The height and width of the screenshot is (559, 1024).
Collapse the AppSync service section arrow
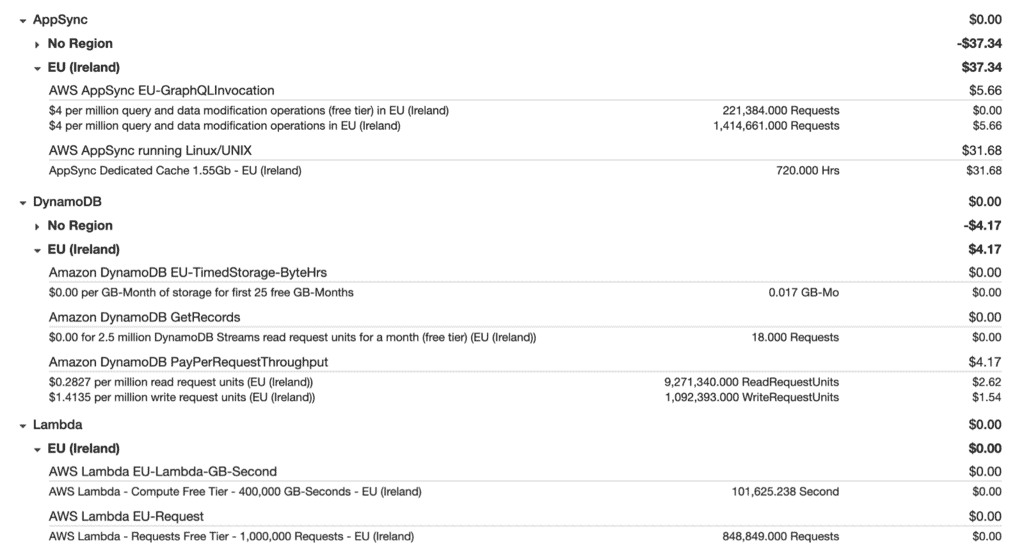pyautogui.click(x=22, y=20)
